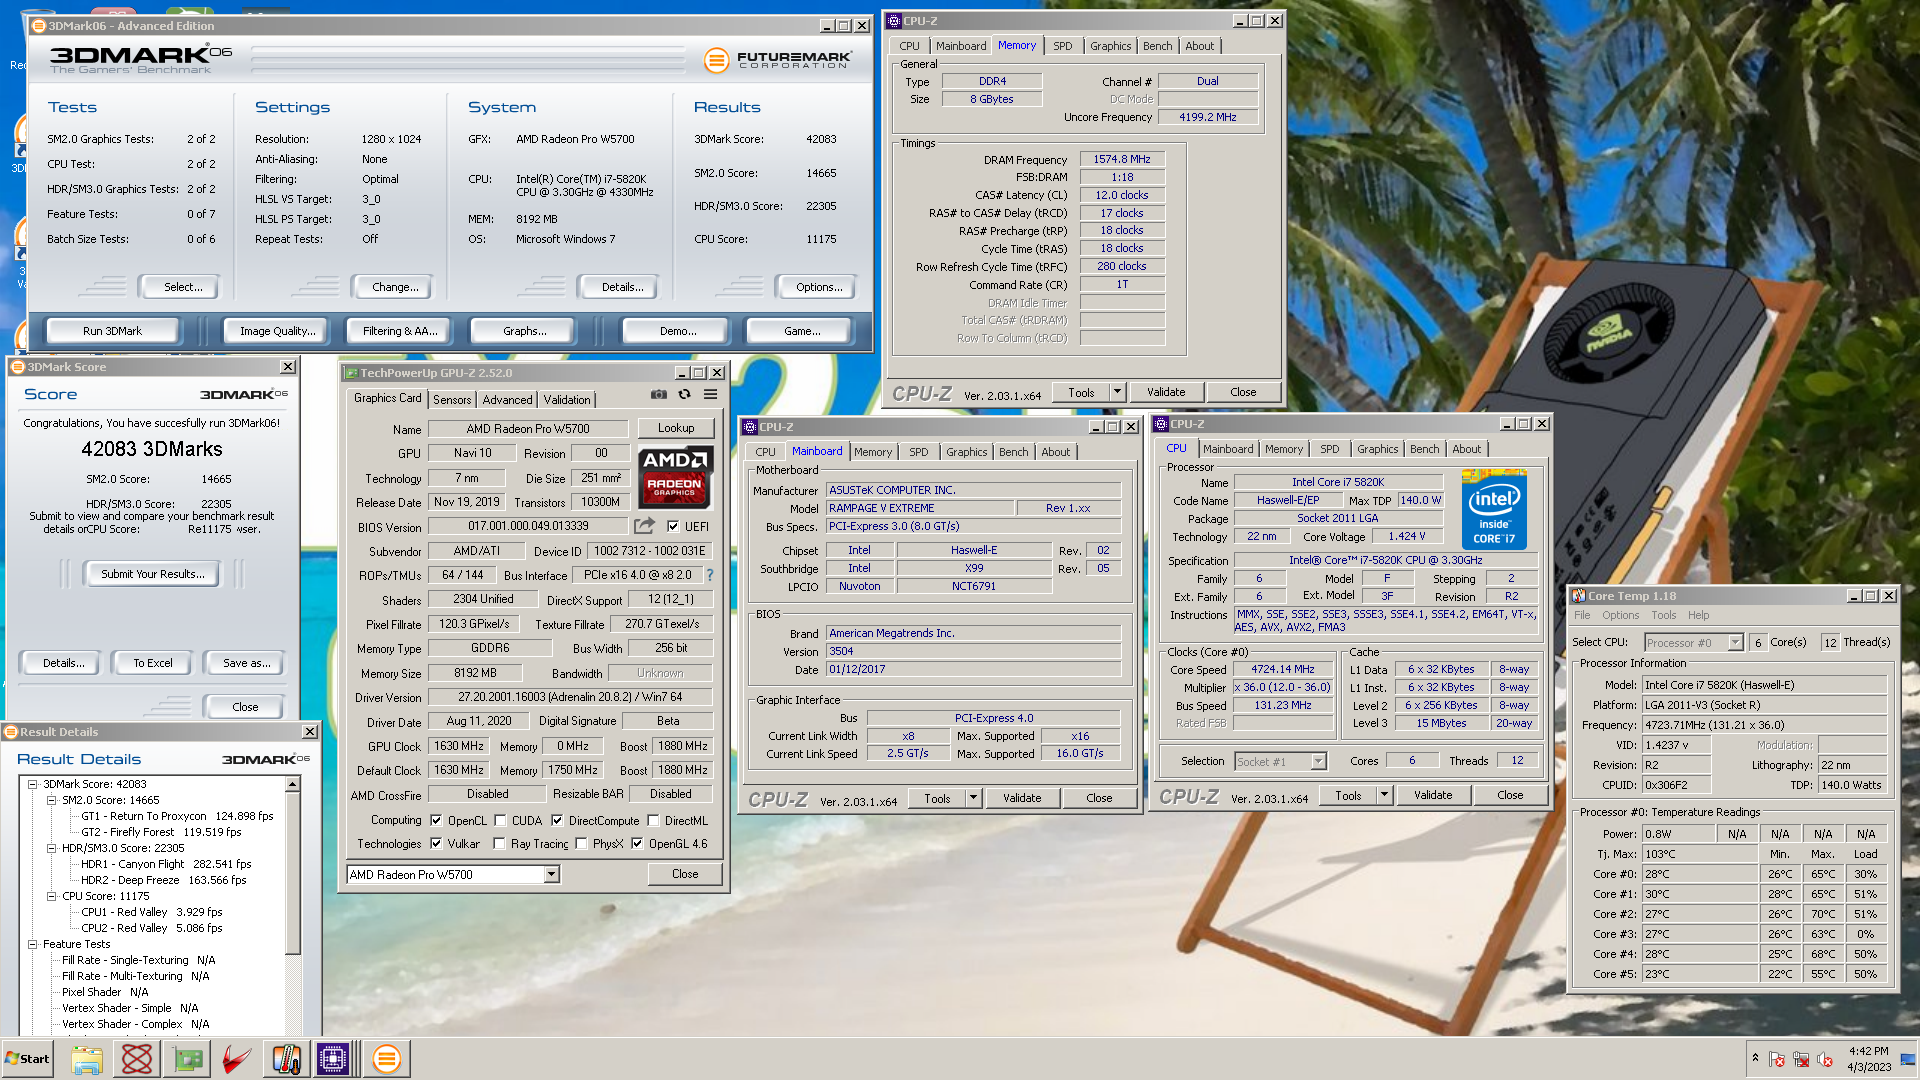
Task: Show hidden tray icons
Action: [x=1754, y=1058]
